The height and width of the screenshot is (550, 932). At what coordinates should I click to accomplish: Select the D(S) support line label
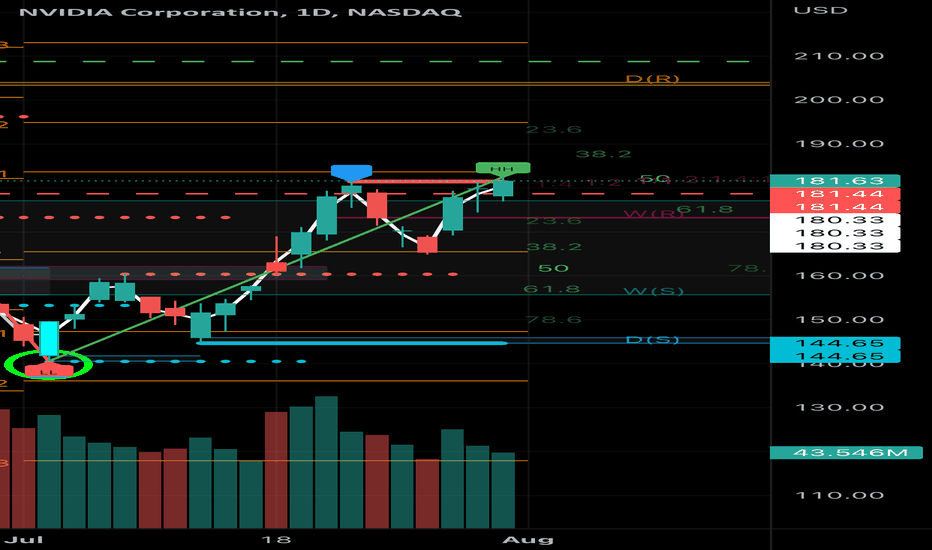coord(652,340)
